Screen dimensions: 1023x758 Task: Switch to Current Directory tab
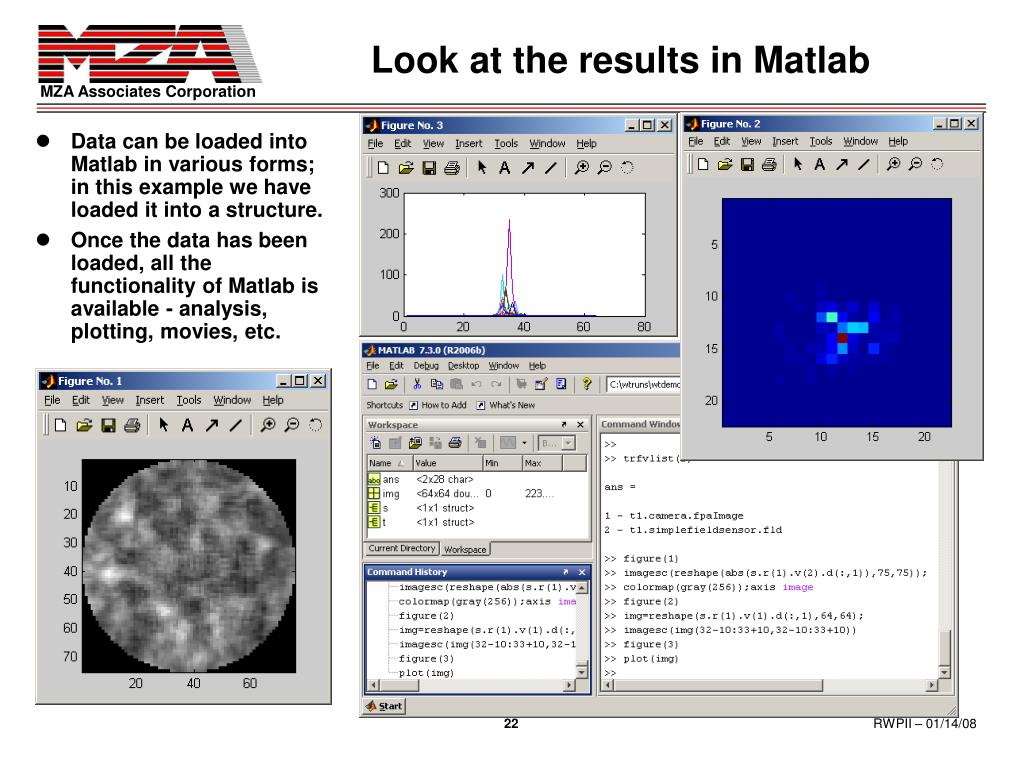click(401, 549)
